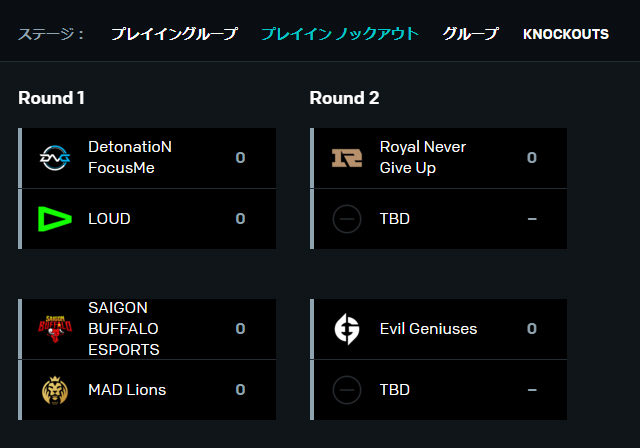
Task: Open the DetonatioN FocusMe team name
Action: coord(130,157)
